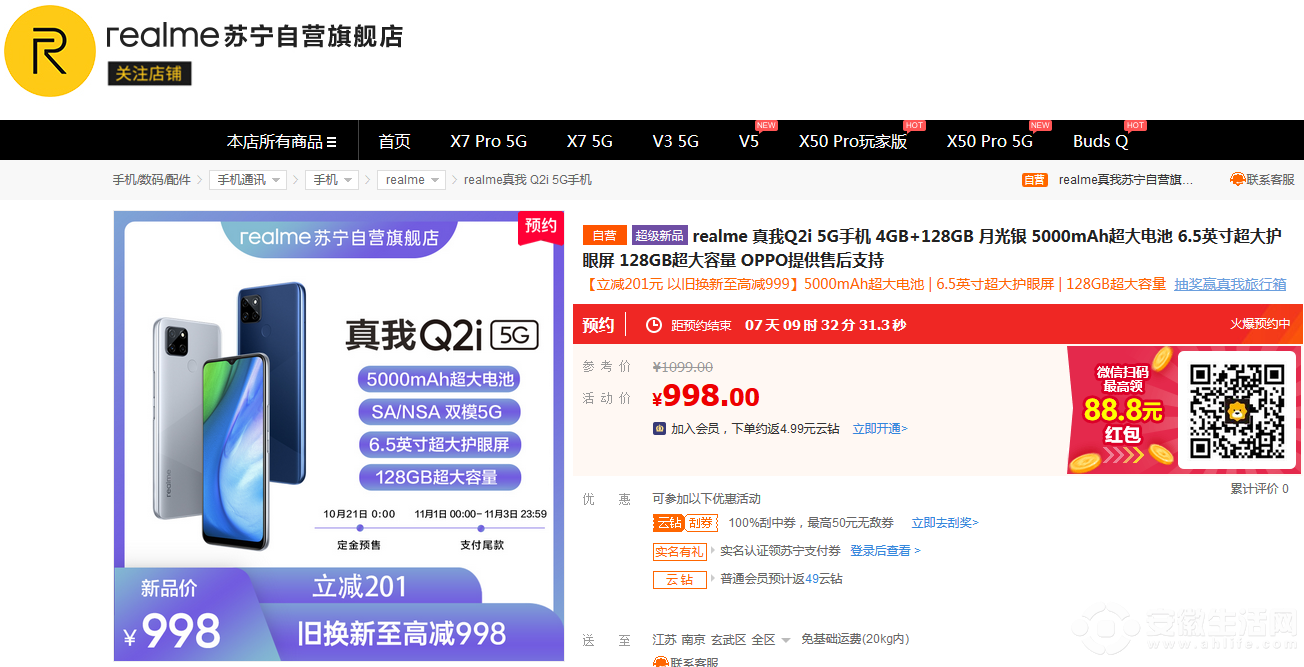This screenshot has width=1304, height=667.
Task: Select the V5 nav item
Action: click(x=749, y=141)
